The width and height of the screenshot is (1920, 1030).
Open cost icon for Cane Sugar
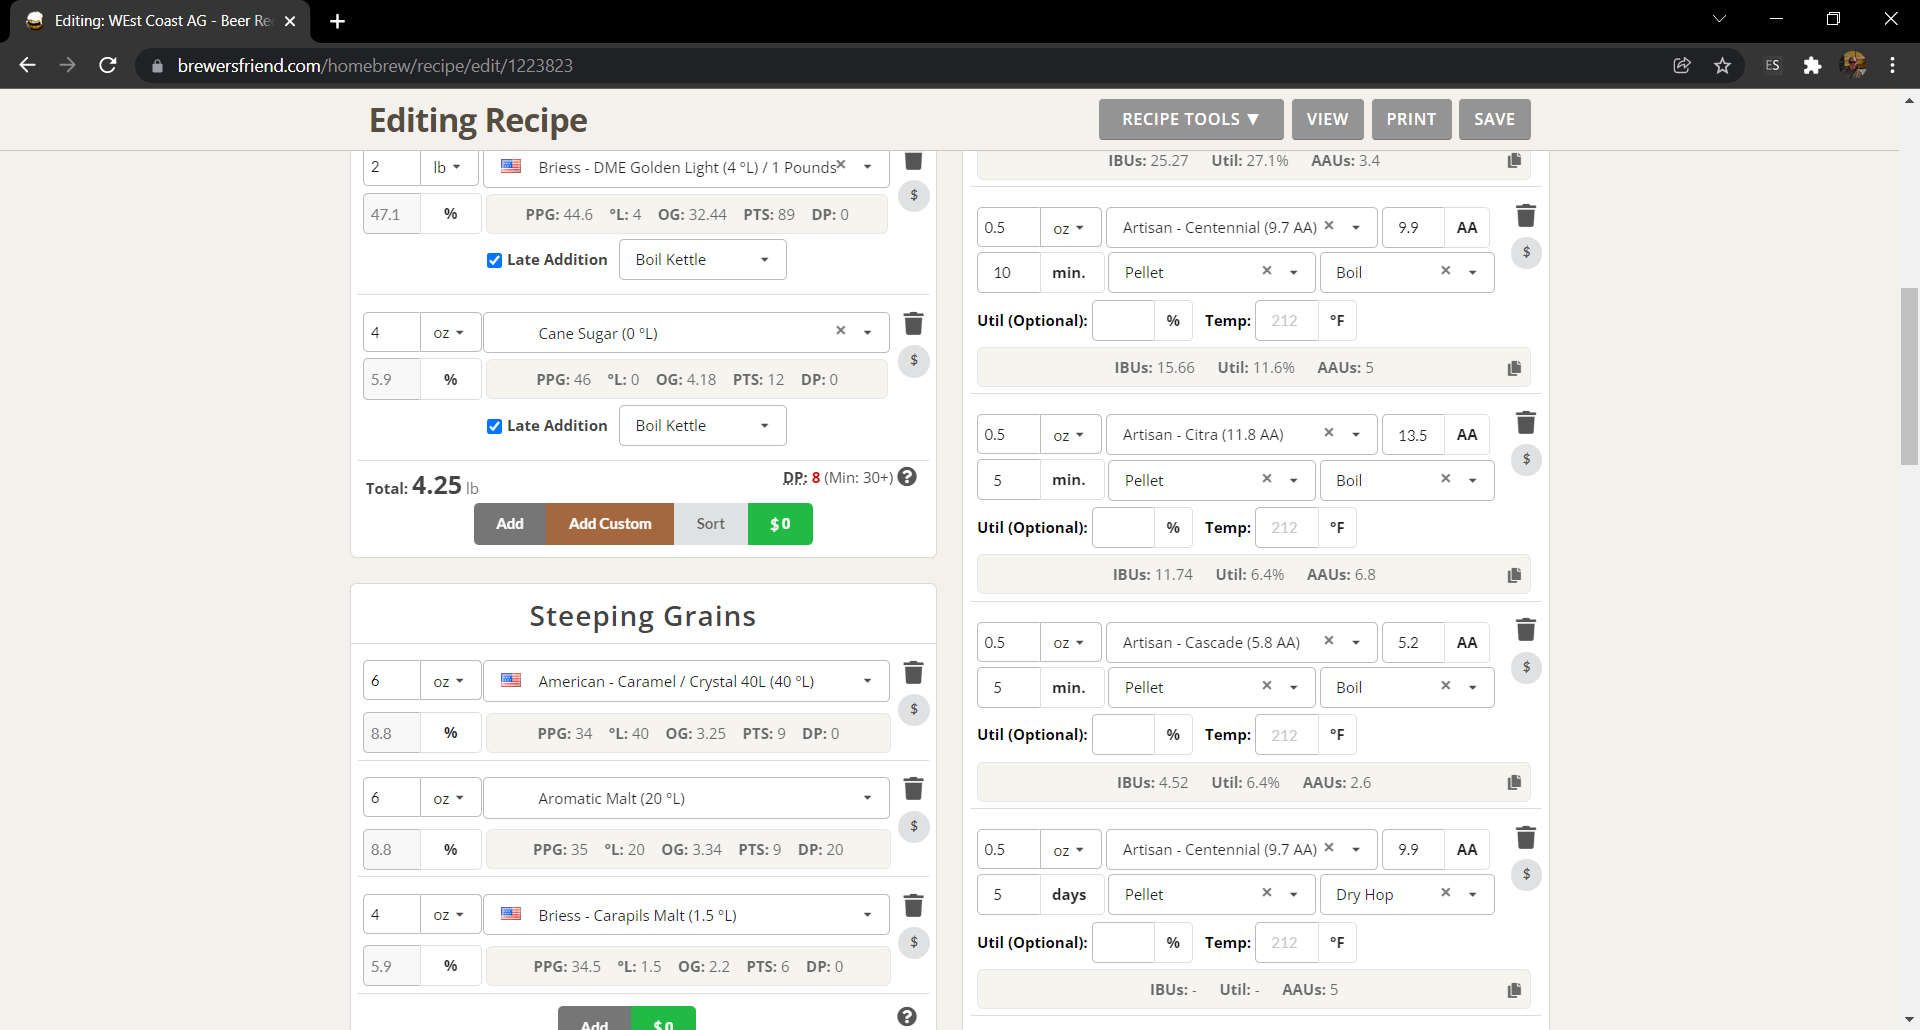(x=914, y=360)
